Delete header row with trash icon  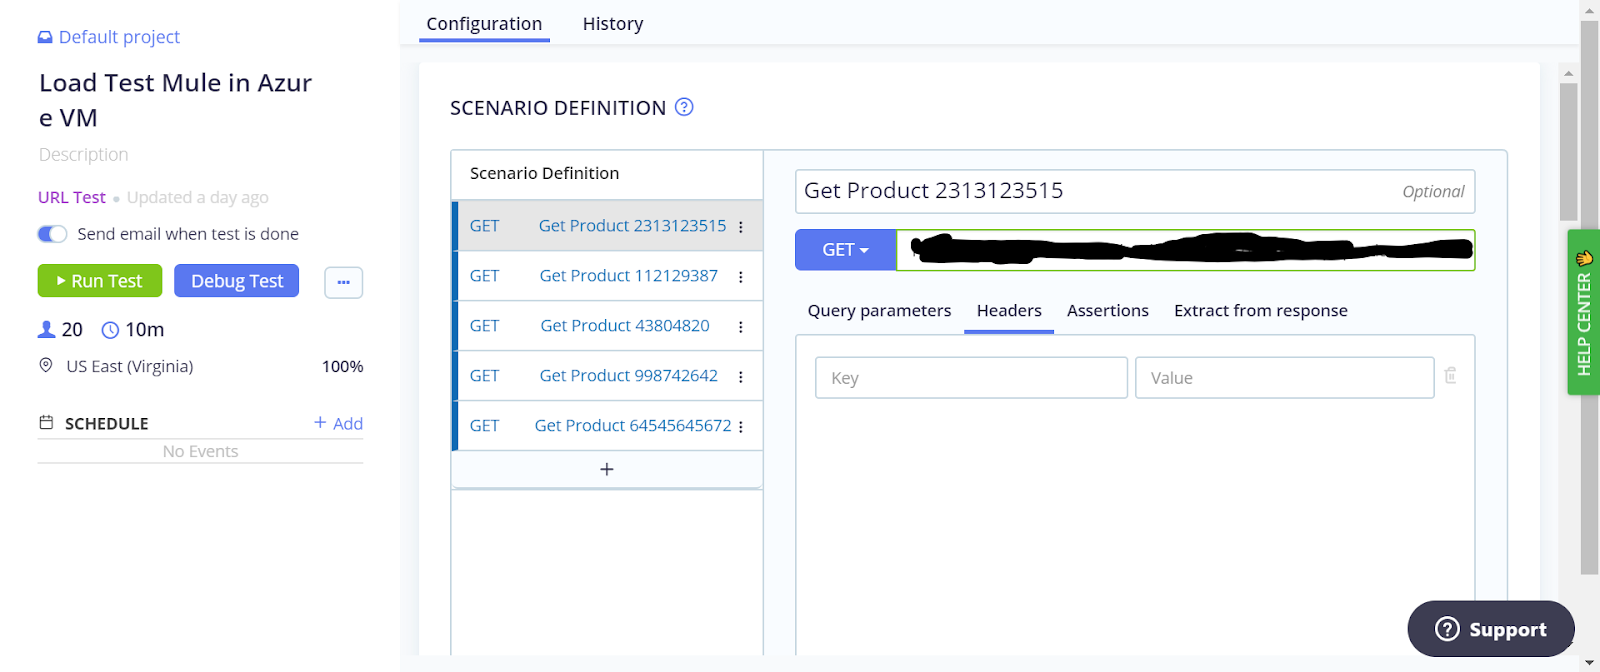click(x=1450, y=376)
